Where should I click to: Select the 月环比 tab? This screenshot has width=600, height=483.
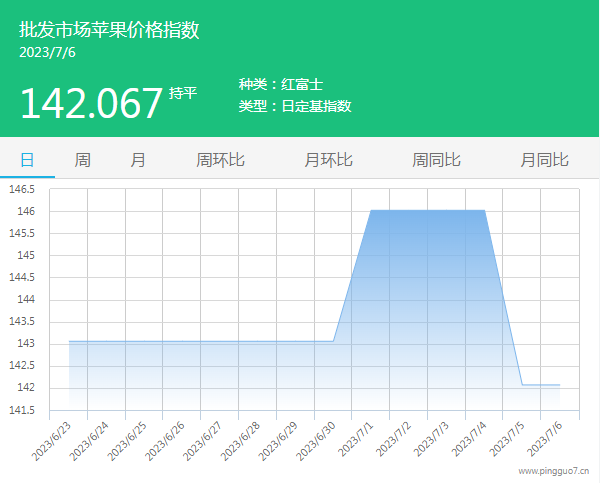pyautogui.click(x=328, y=160)
